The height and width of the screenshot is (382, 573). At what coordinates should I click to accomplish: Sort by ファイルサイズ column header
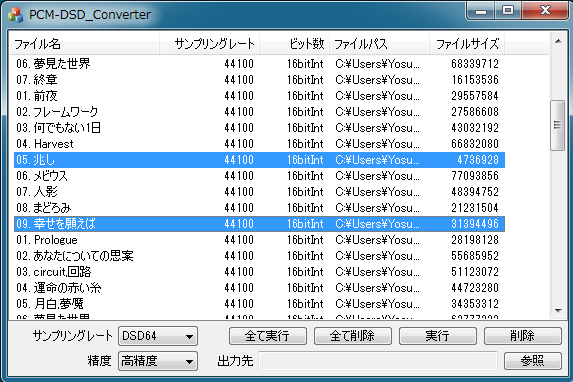467,44
